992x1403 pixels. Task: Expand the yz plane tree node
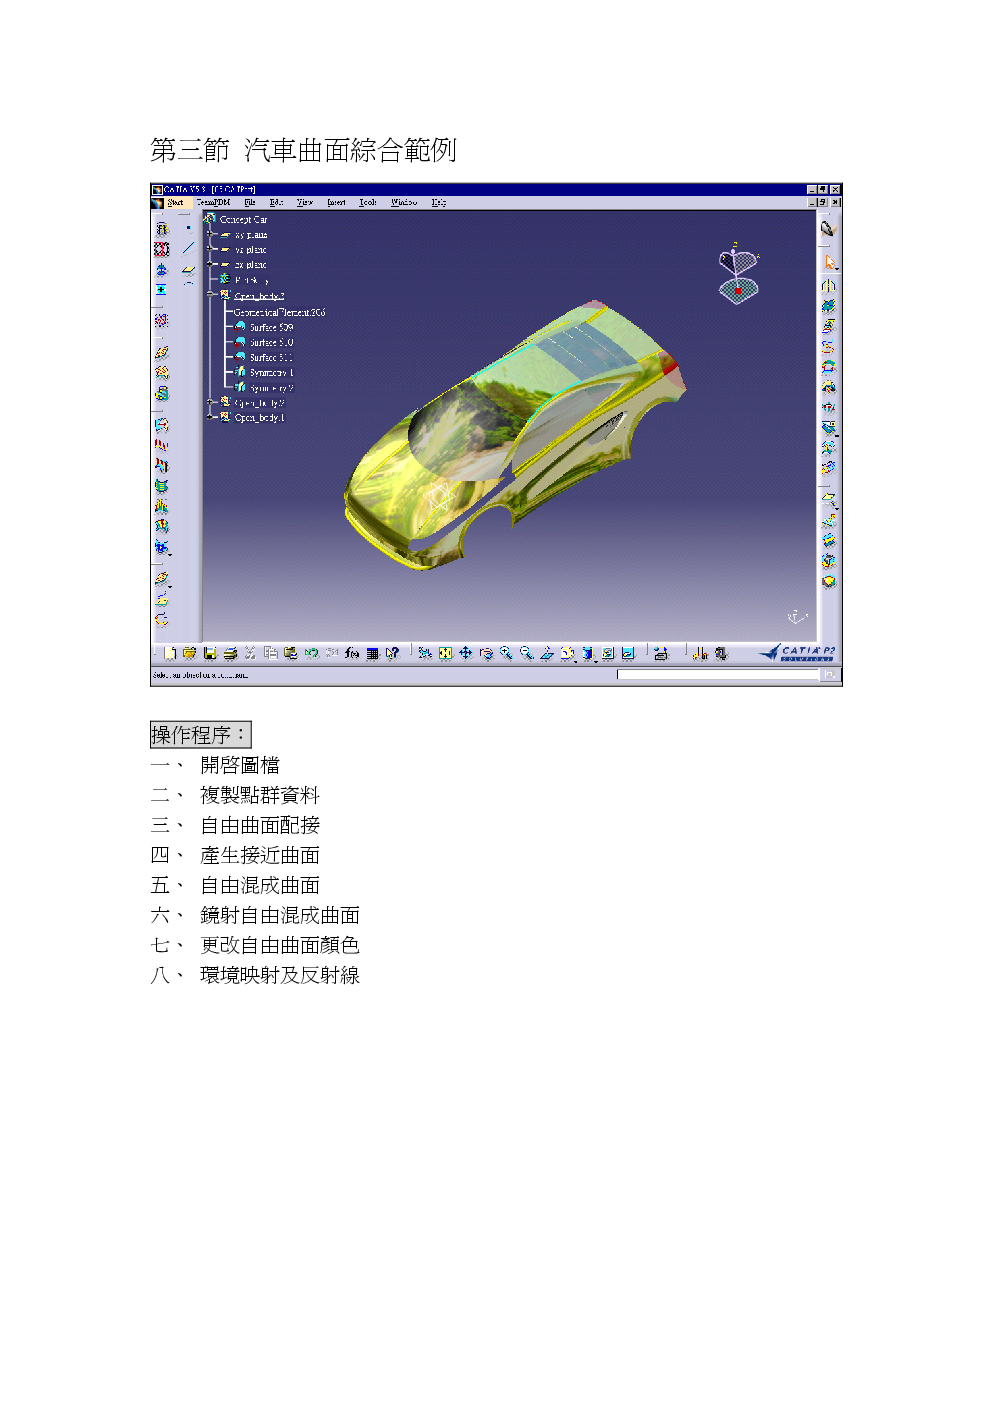[211, 250]
